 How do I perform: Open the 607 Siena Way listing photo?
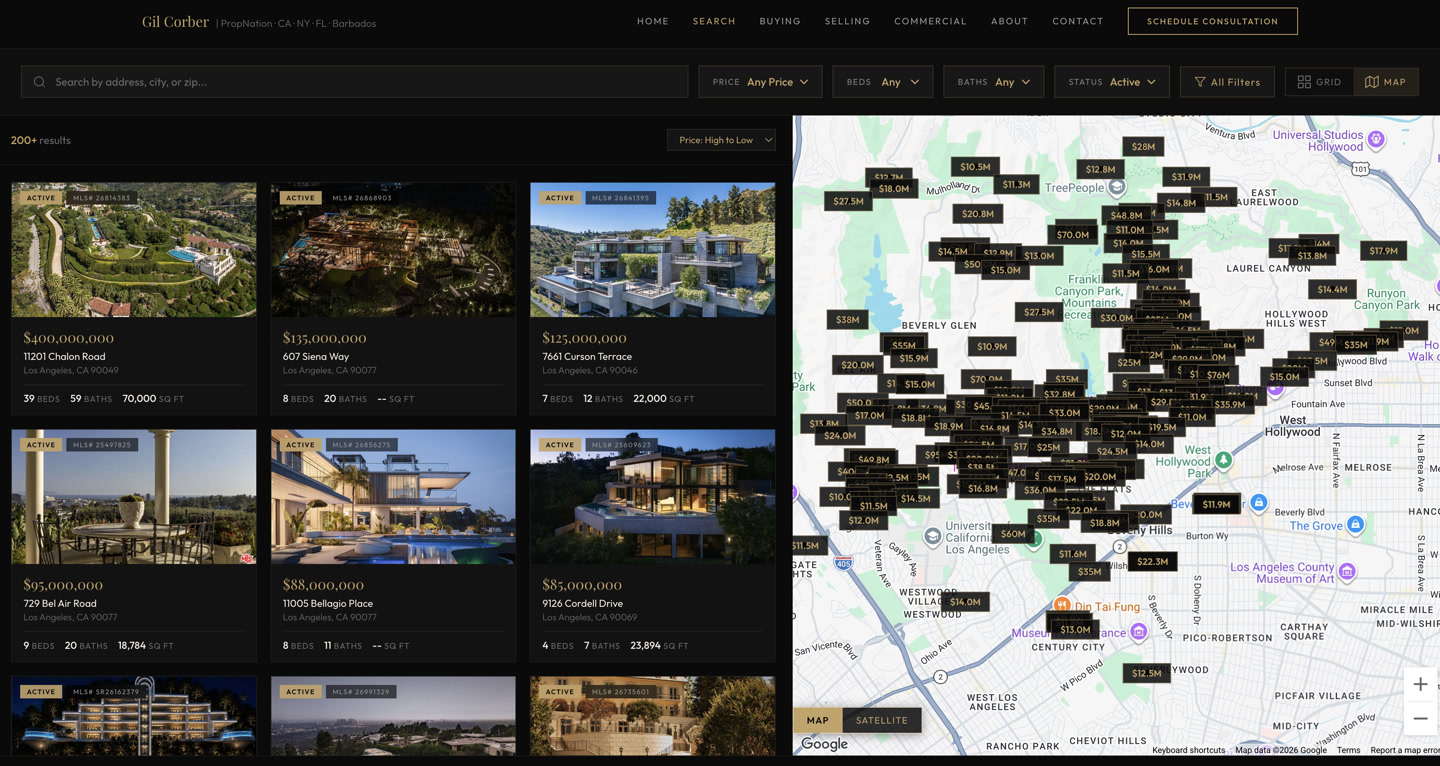393,250
